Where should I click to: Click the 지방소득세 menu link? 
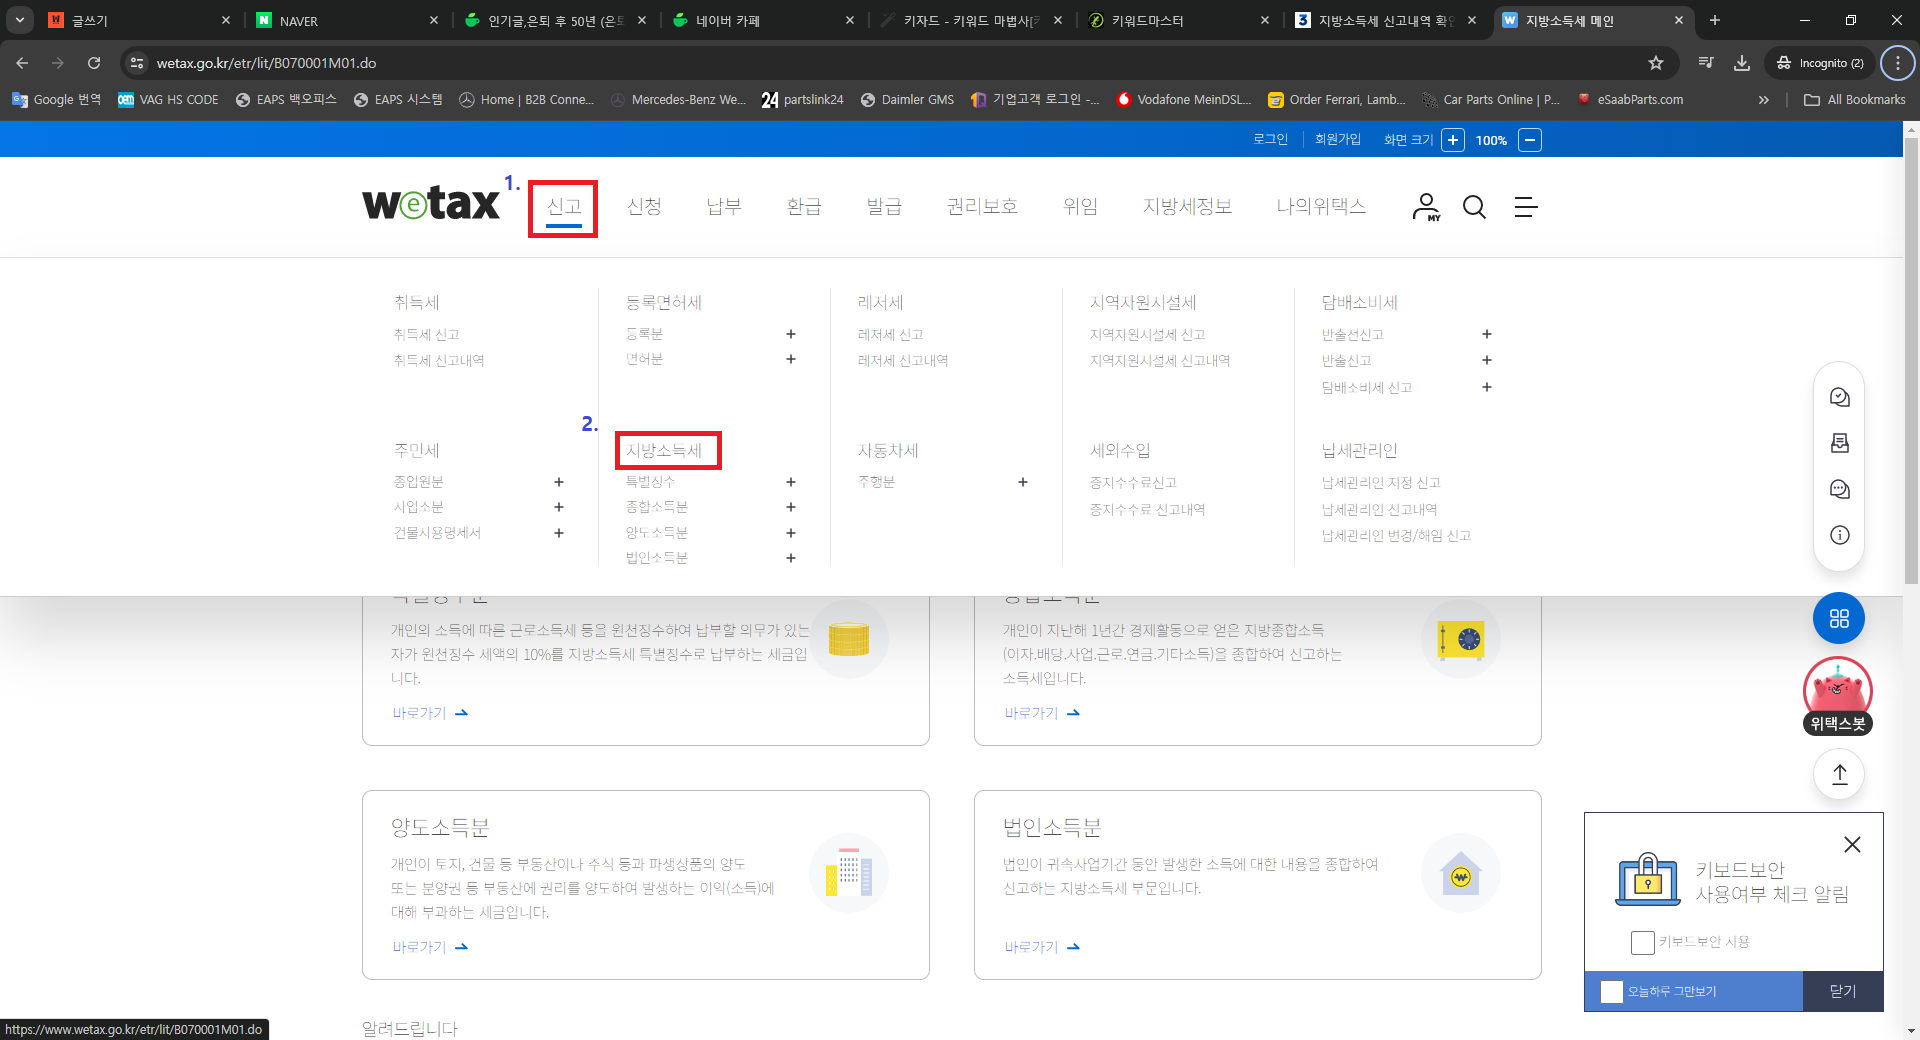667,450
